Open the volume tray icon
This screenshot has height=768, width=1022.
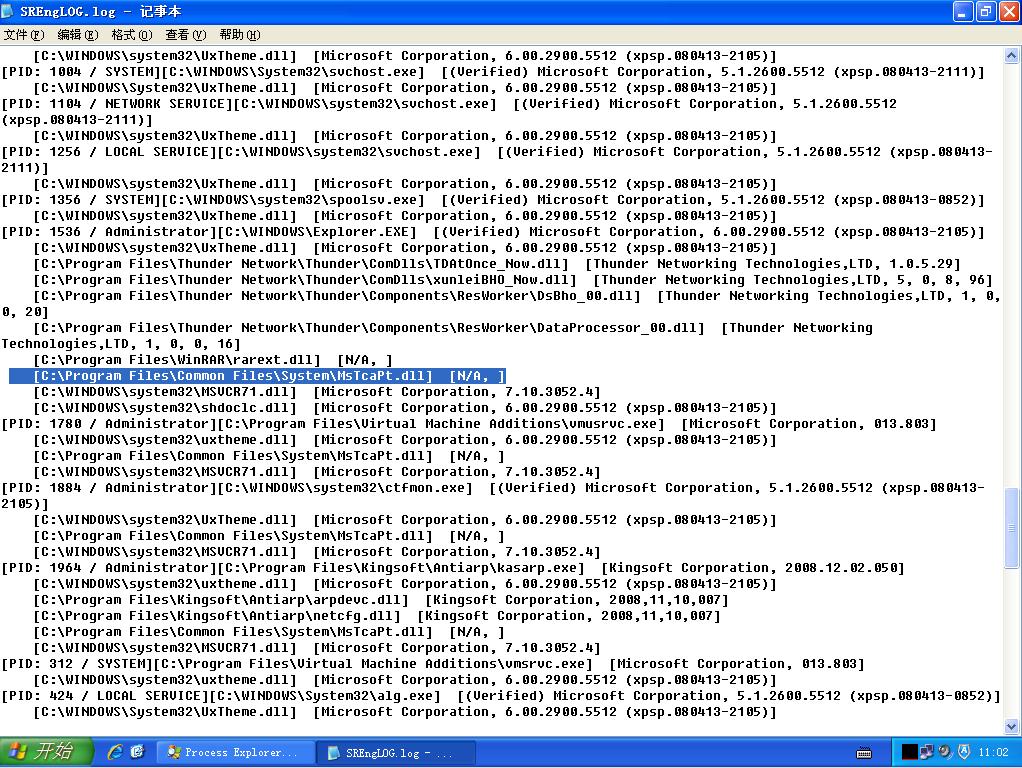(945, 752)
